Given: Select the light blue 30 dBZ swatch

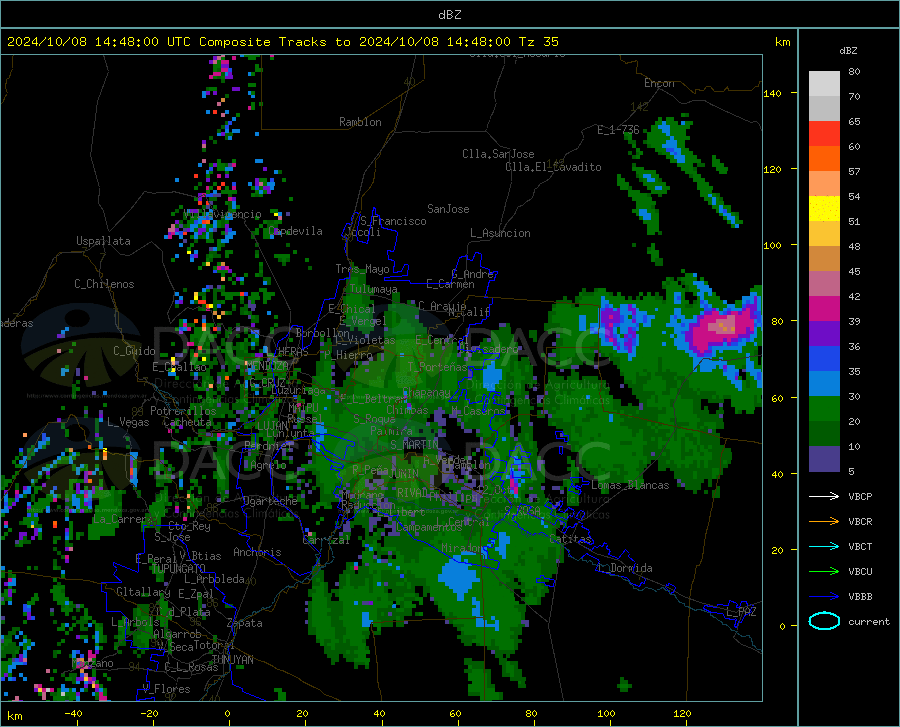Looking at the screenshot, I should 824,384.
